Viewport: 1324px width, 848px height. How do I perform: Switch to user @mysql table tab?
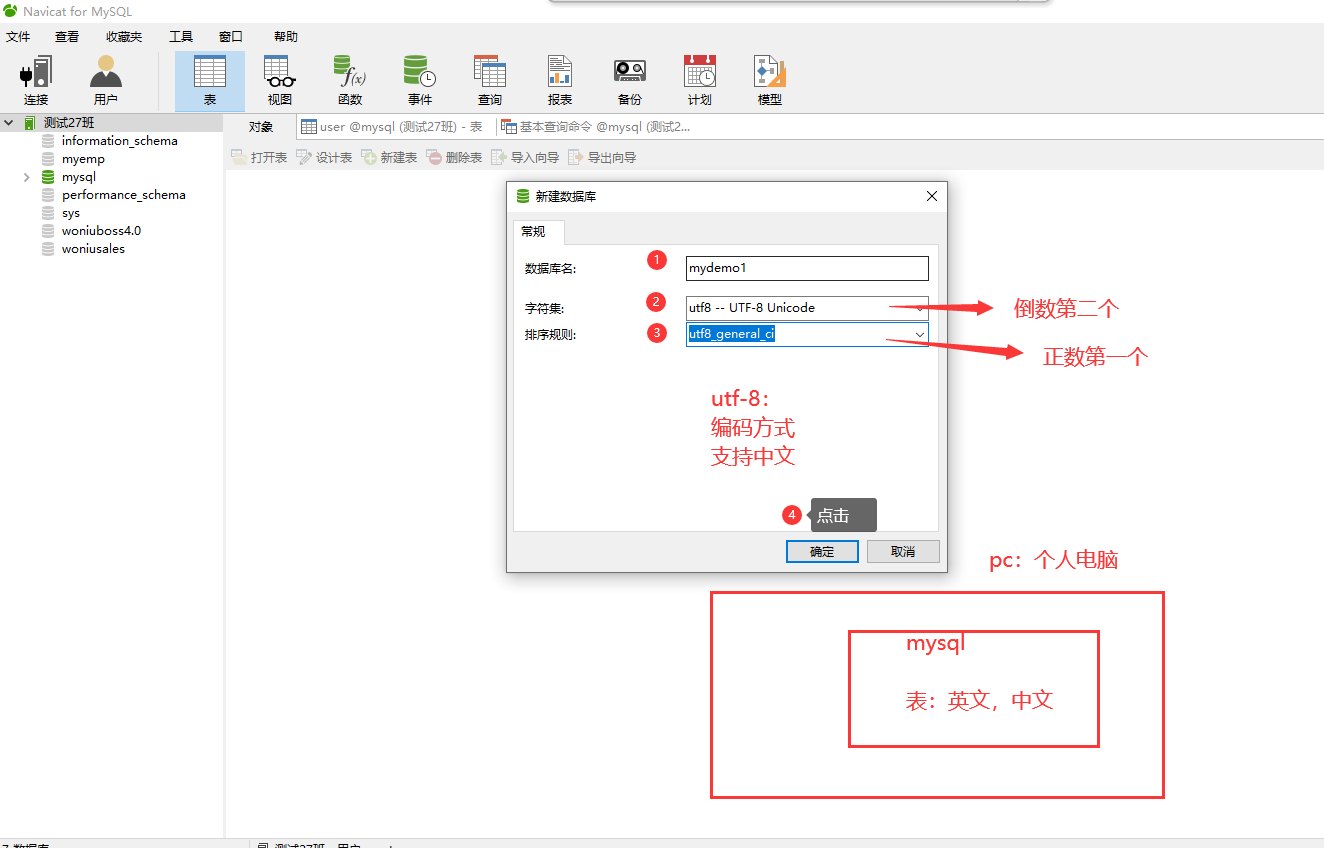pos(392,127)
